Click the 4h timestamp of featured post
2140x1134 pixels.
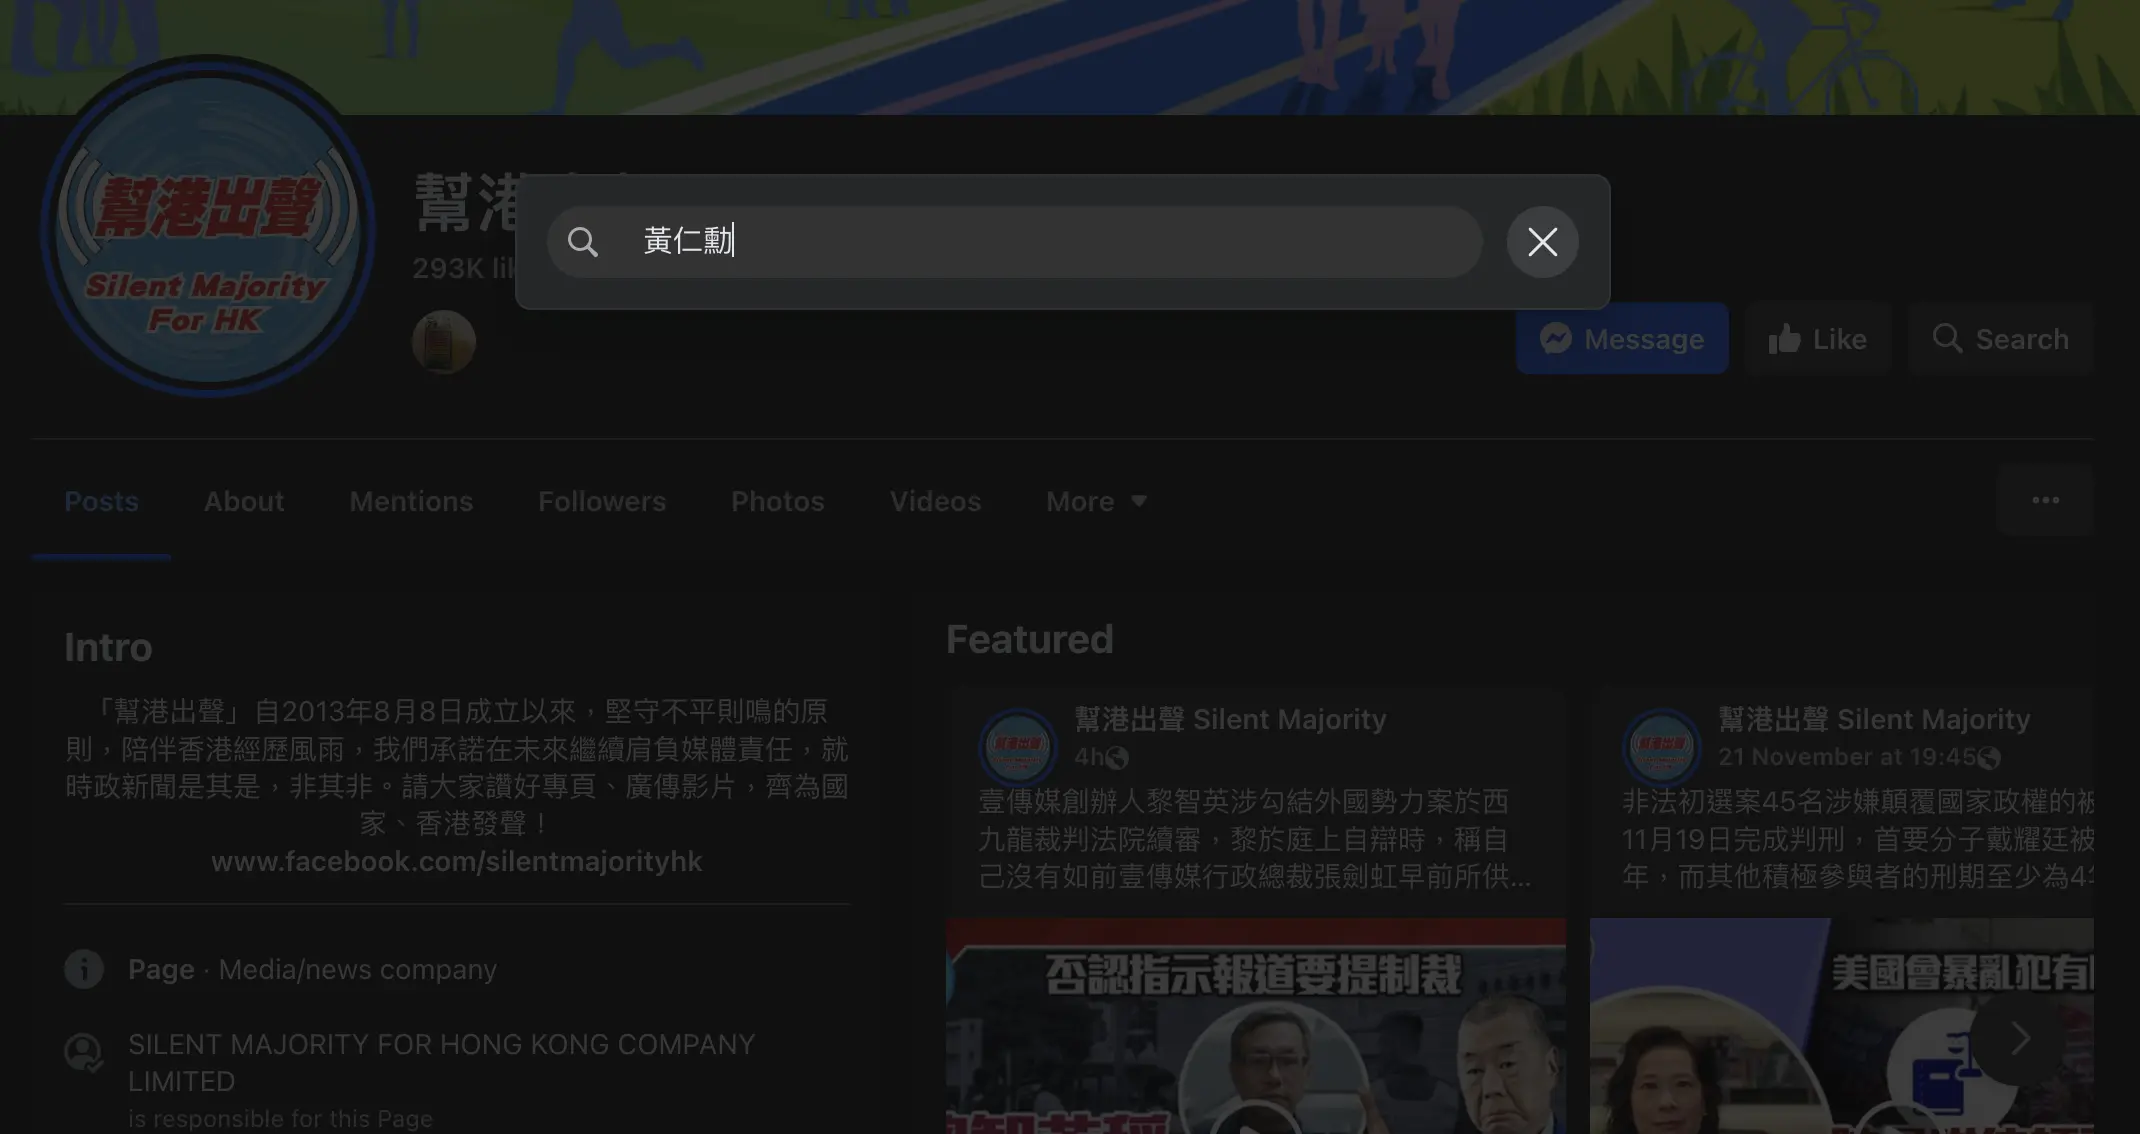point(1089,757)
